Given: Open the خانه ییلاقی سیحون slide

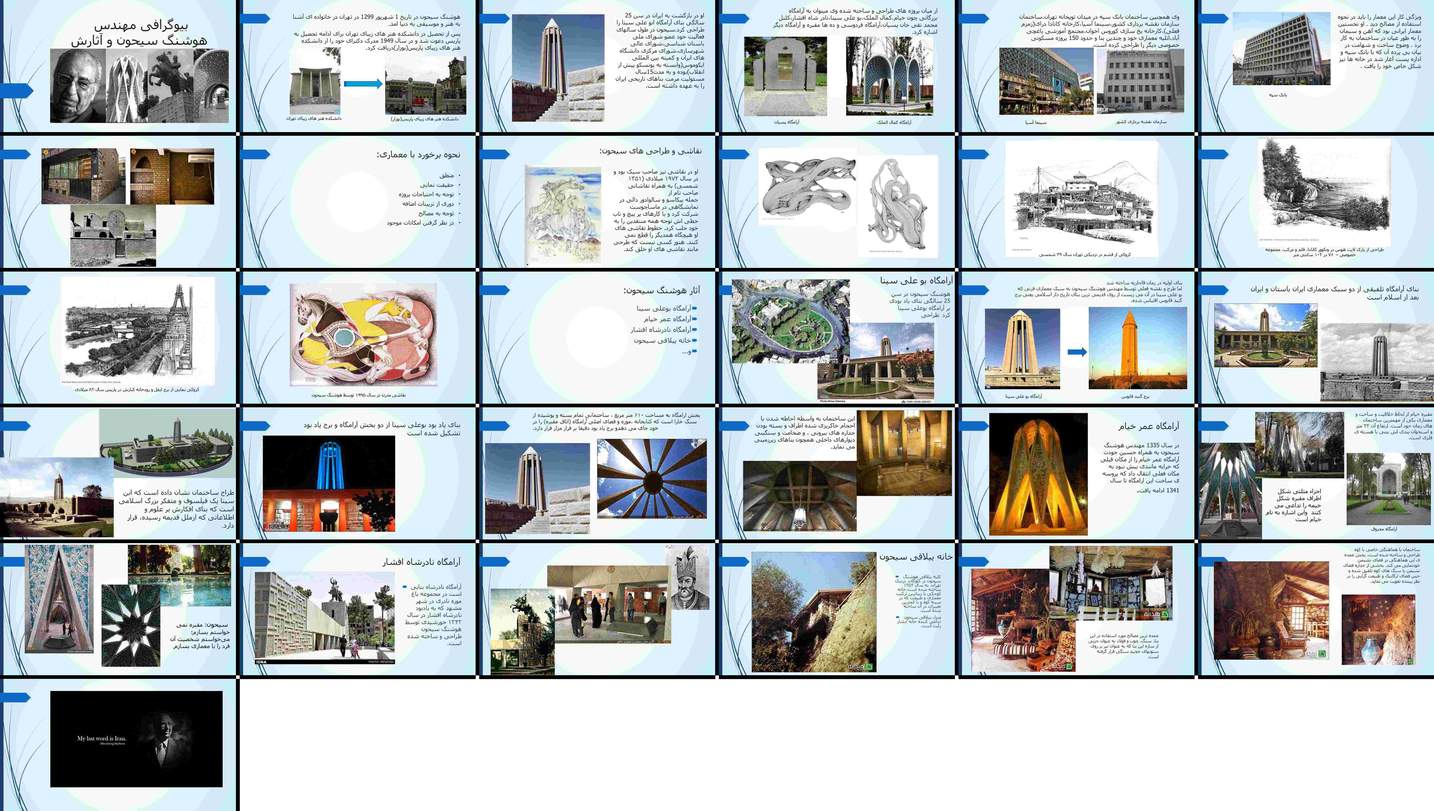Looking at the screenshot, I should pos(837,610).
